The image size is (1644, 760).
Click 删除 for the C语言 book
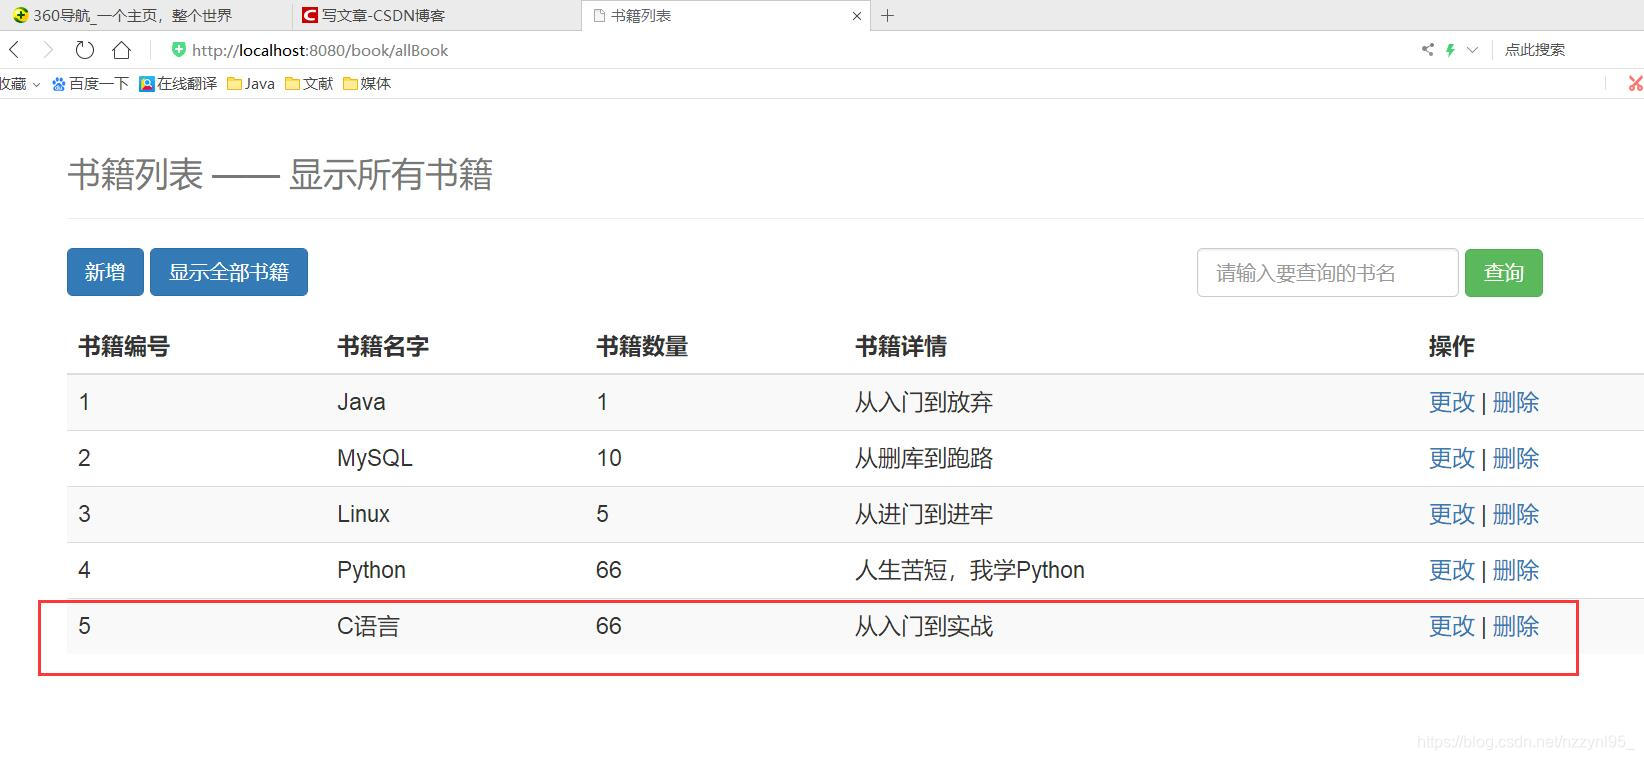pyautogui.click(x=1515, y=626)
